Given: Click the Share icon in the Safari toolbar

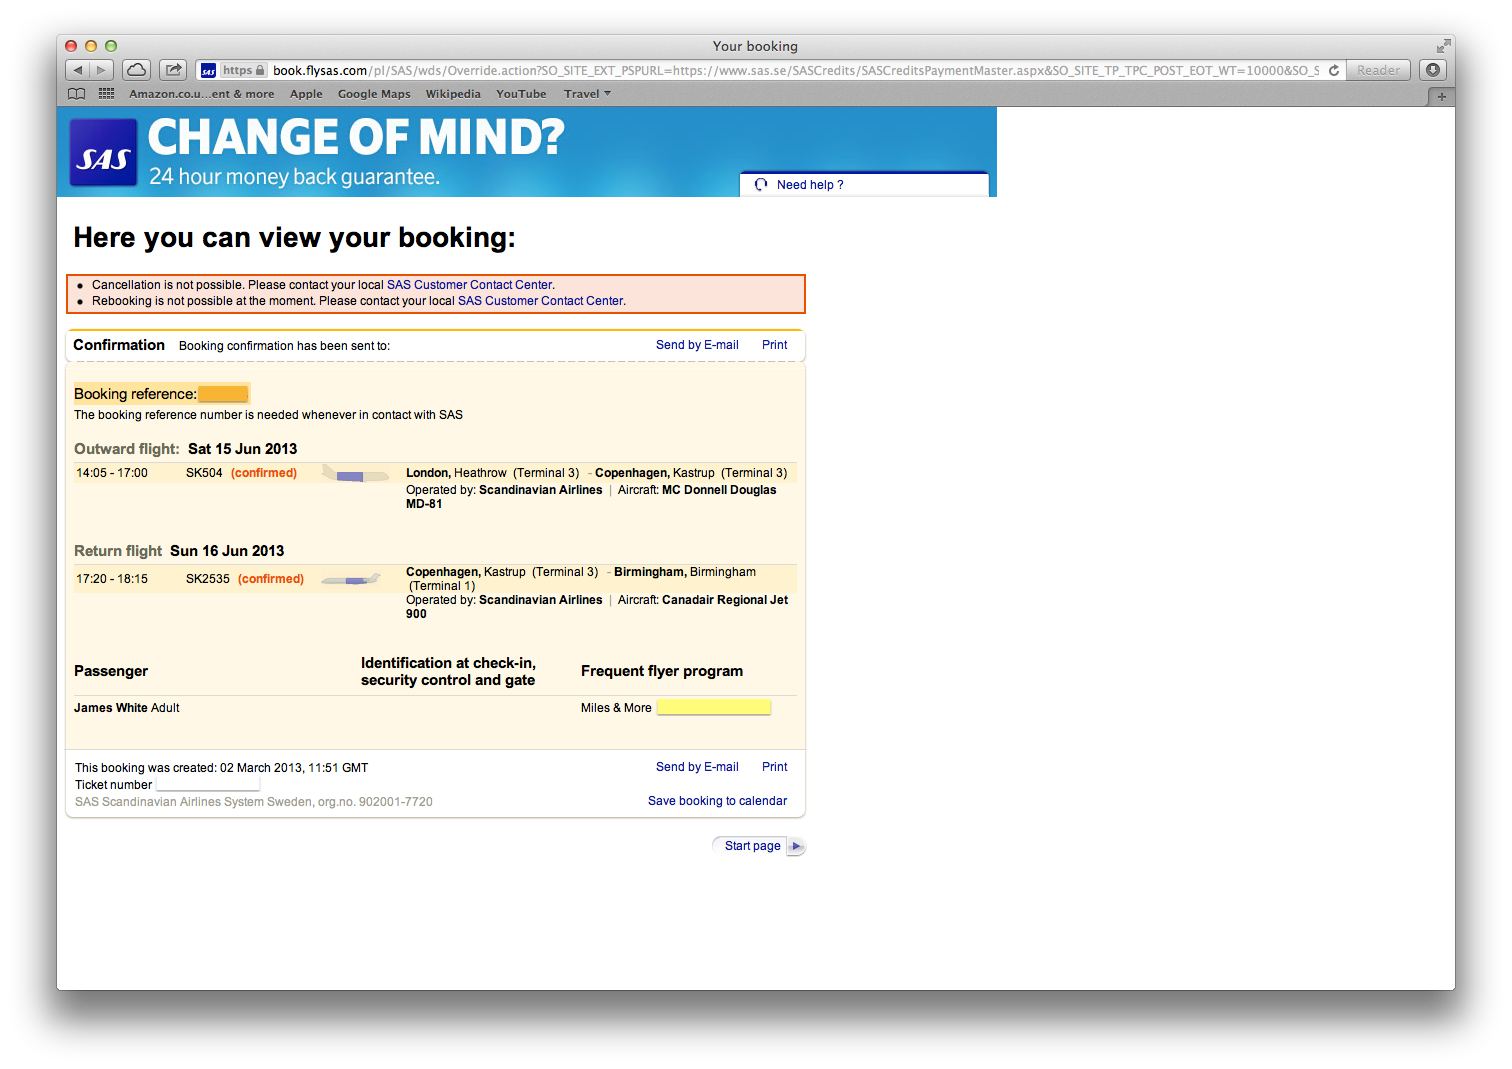Looking at the screenshot, I should [x=174, y=70].
